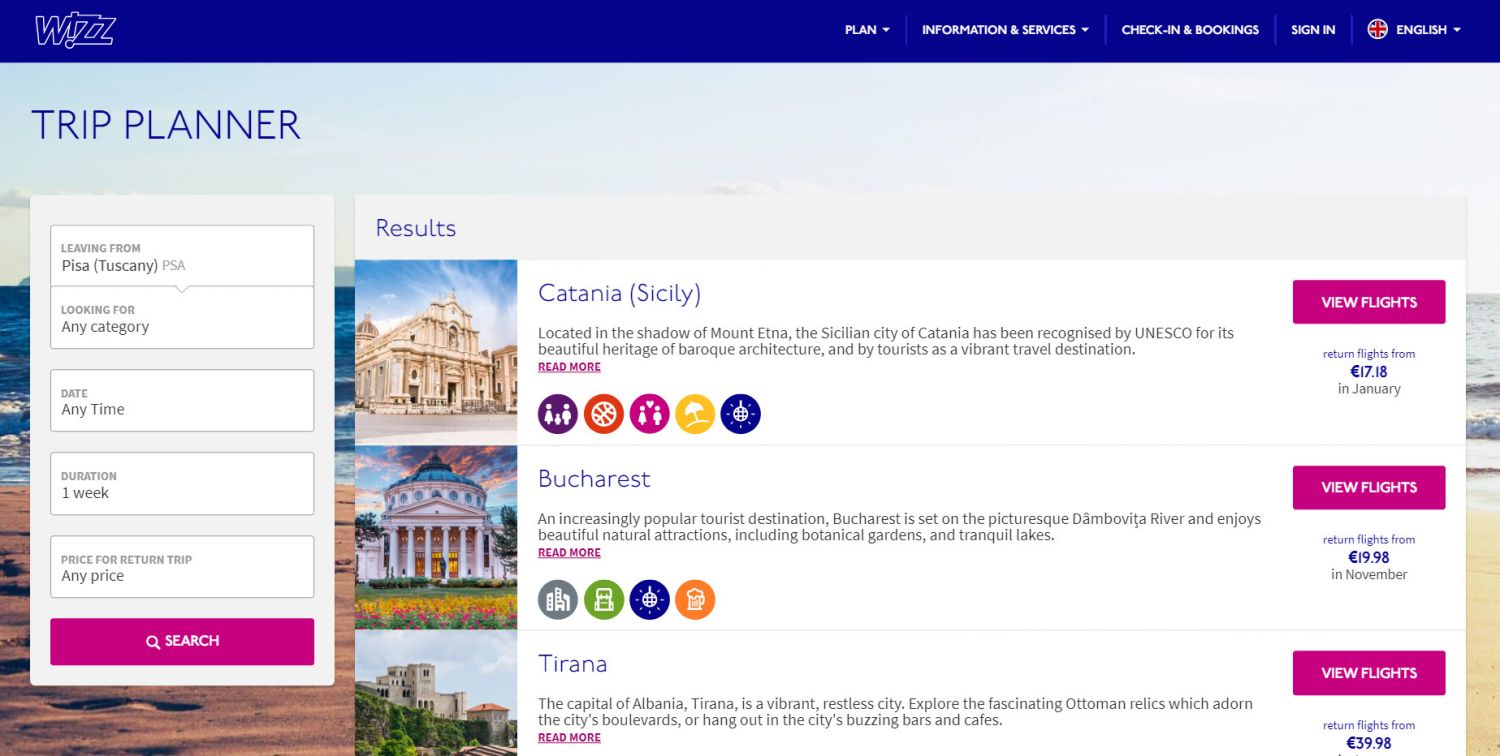Click the Catania cathedral thumbnail
The image size is (1500, 756).
(x=436, y=352)
